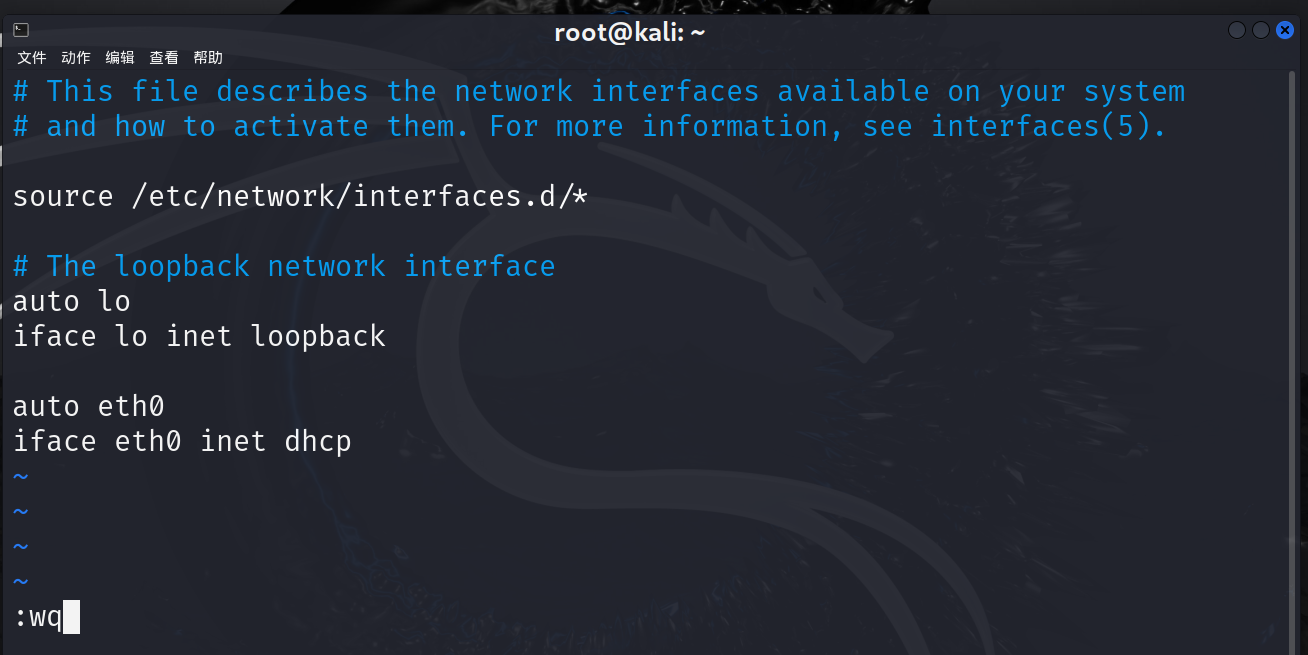Click the source /etc/network/interfaces.d/* line

[x=300, y=196]
